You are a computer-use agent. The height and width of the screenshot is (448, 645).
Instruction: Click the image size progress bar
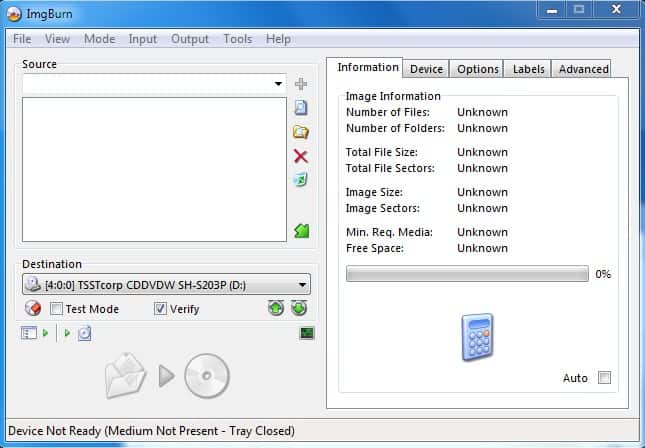coord(467,274)
